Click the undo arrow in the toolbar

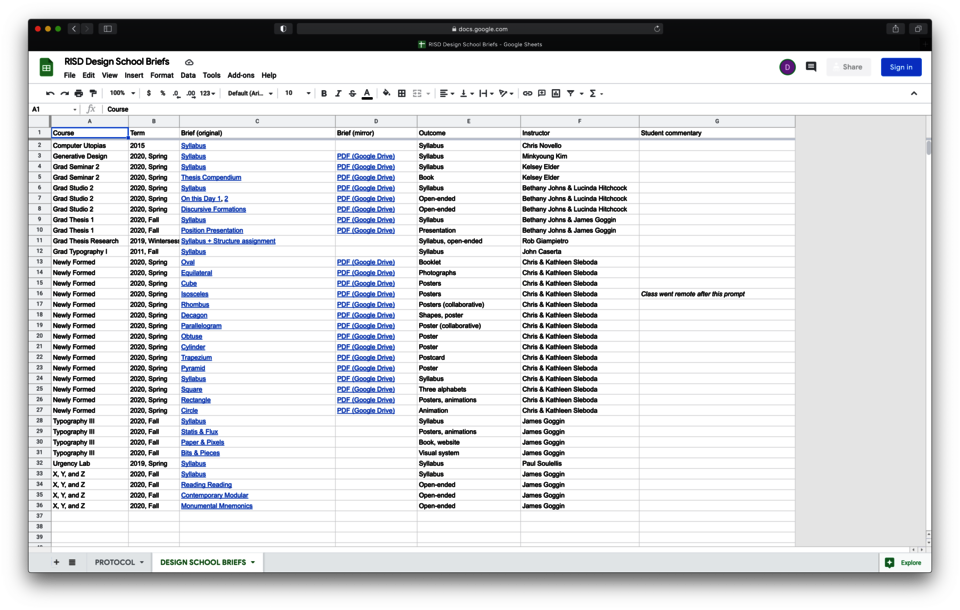[x=50, y=93]
